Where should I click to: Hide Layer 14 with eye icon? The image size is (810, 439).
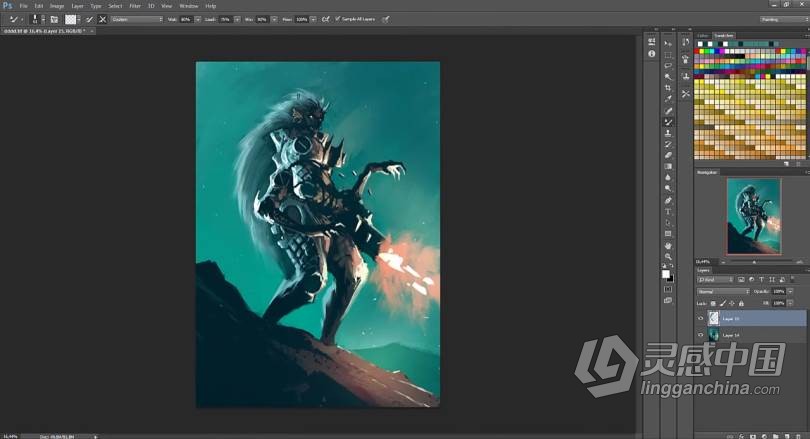(700, 335)
